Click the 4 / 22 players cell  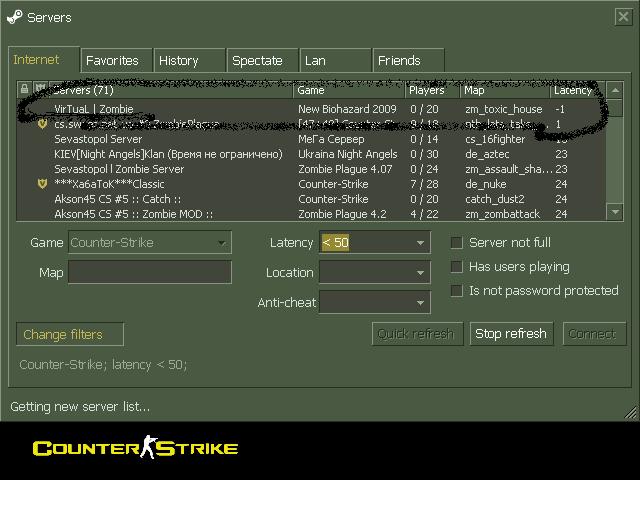coord(424,214)
